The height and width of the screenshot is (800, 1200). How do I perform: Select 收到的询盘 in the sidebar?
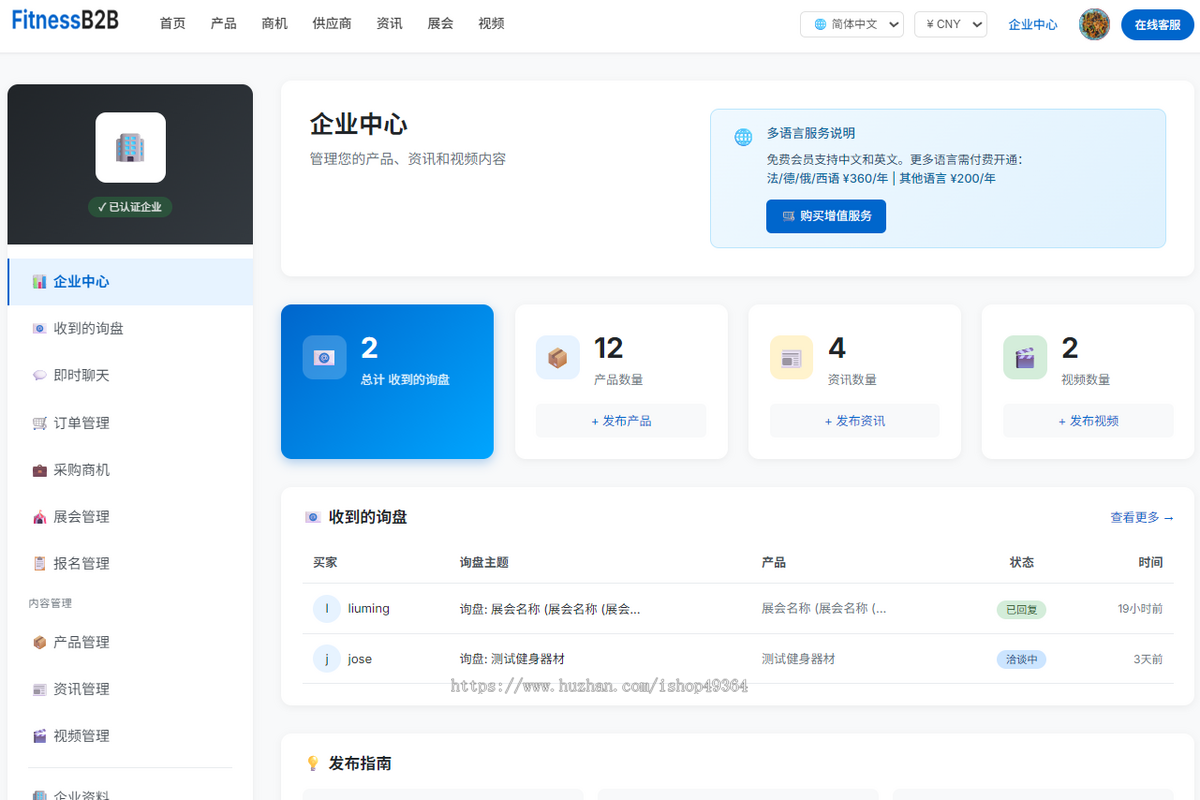tap(130, 329)
